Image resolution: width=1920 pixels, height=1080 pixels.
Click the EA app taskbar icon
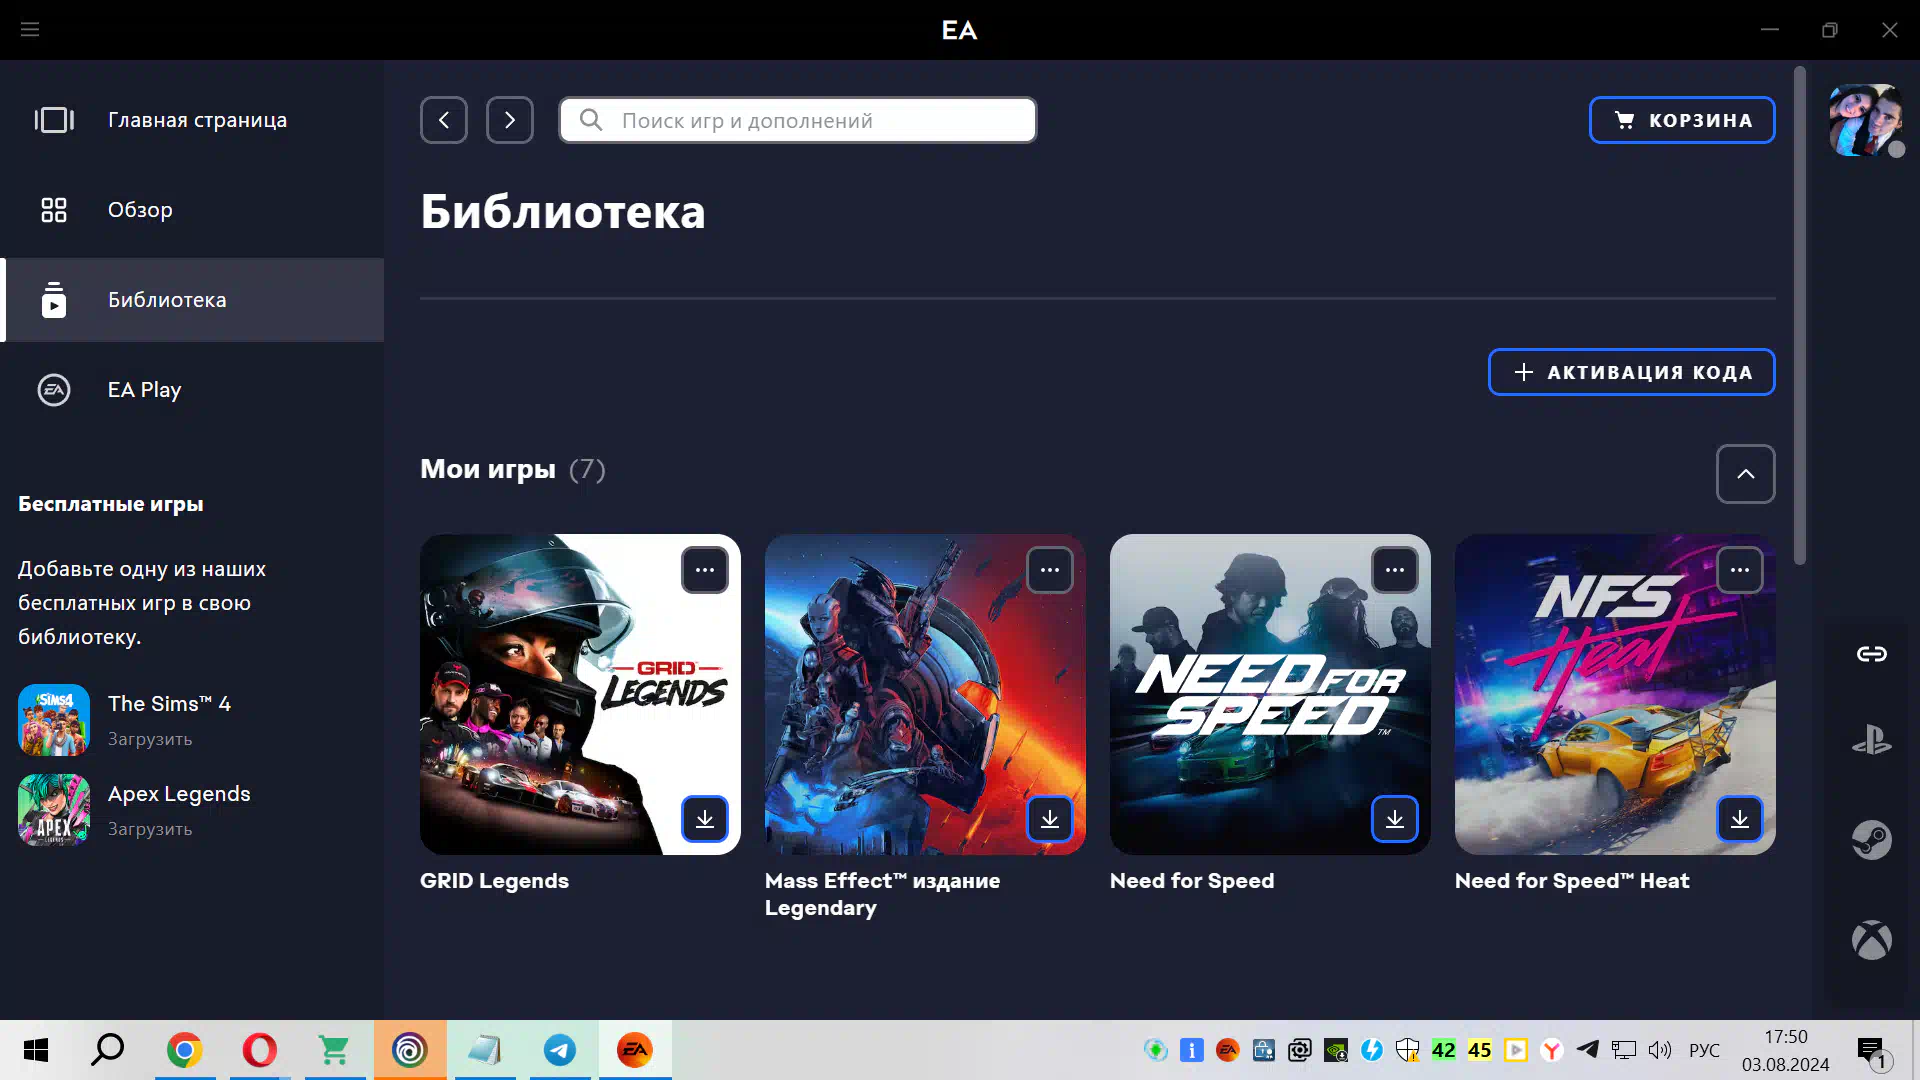click(x=635, y=1050)
